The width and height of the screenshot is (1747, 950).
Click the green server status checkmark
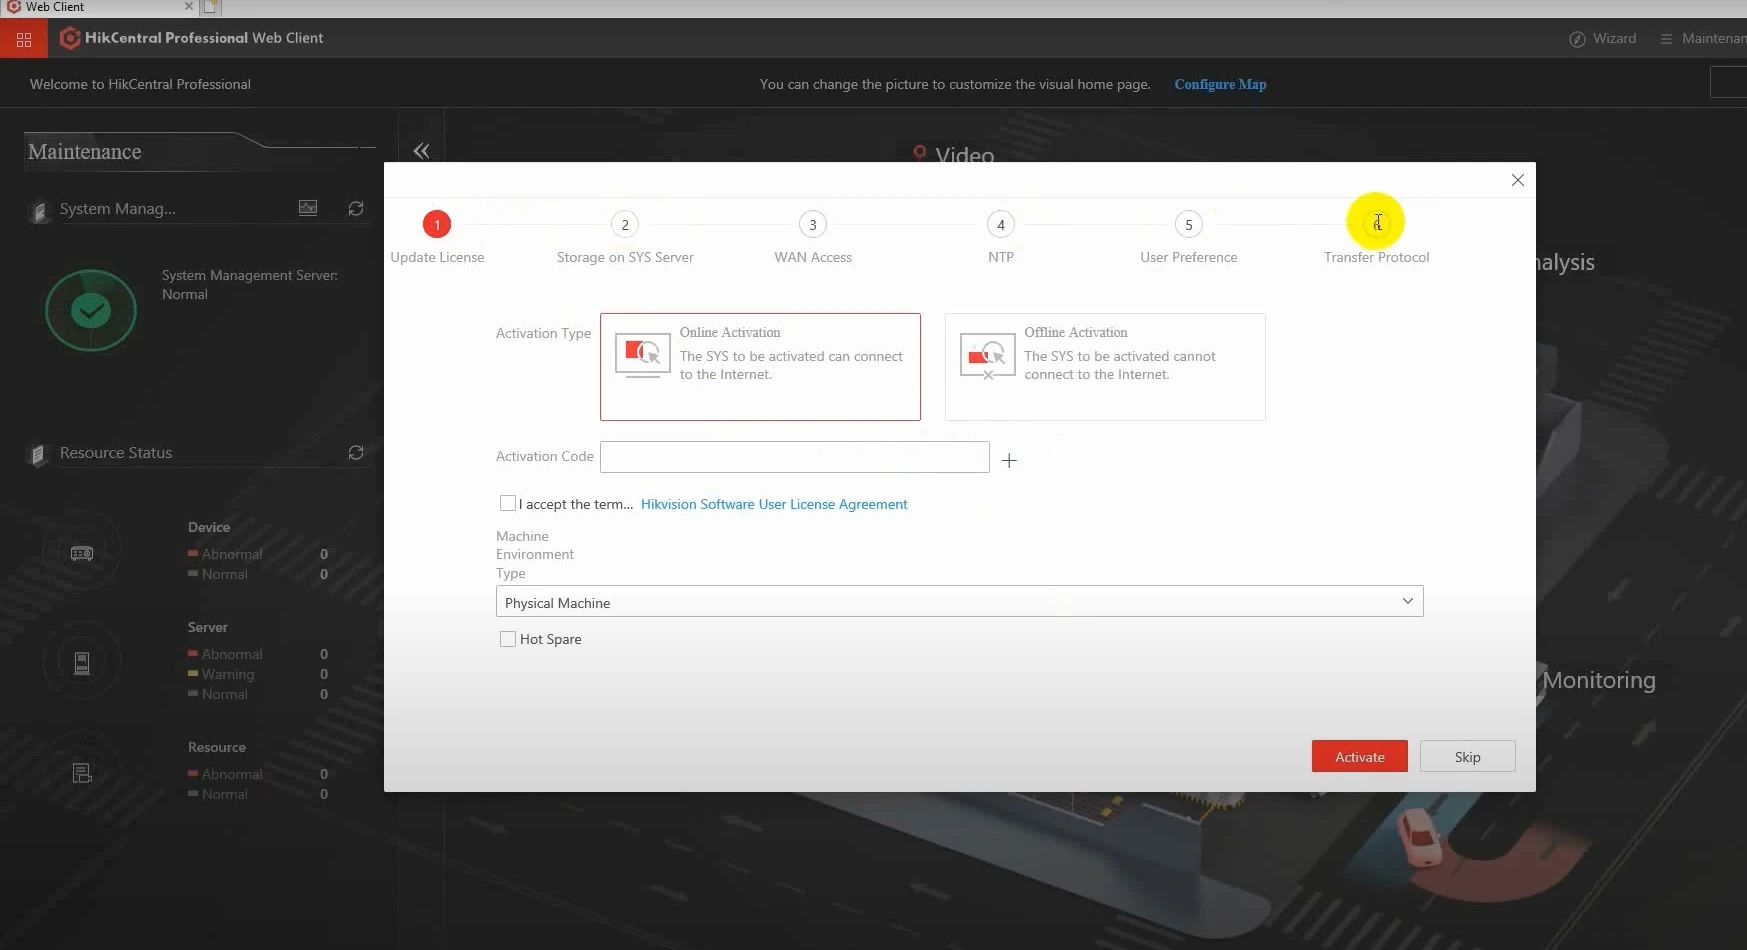[x=91, y=311]
